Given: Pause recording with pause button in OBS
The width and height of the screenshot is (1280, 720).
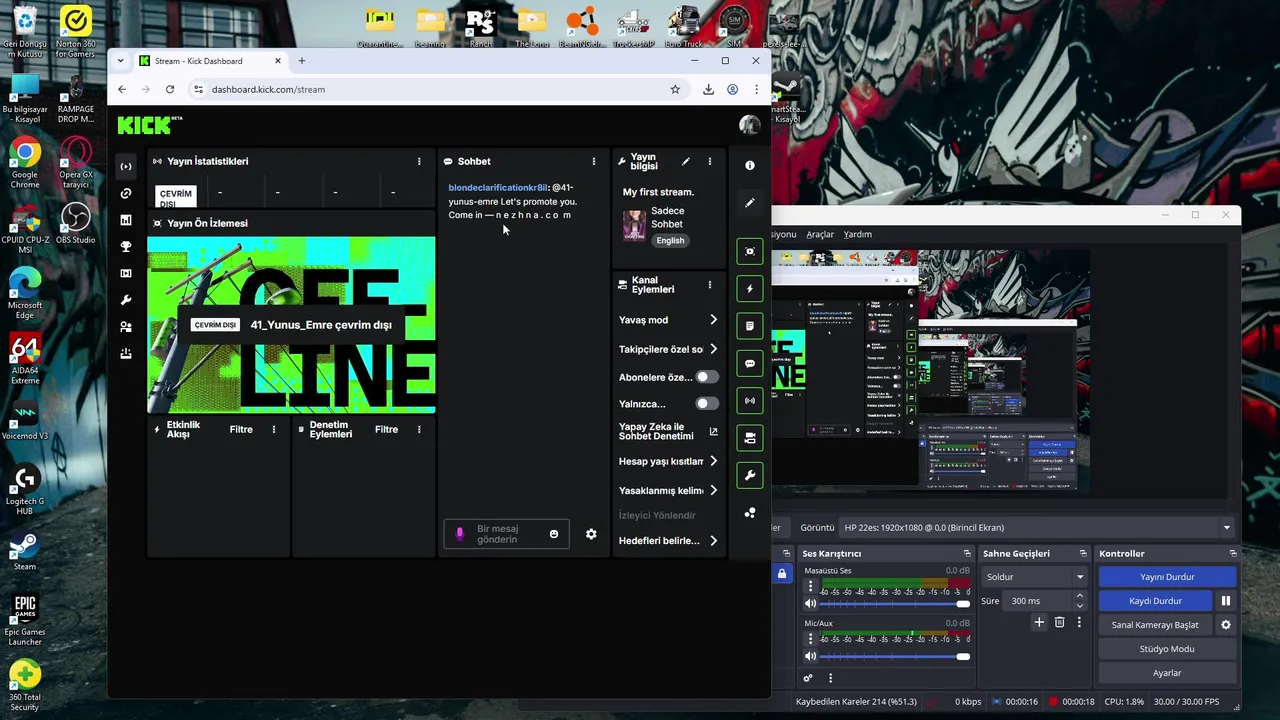Looking at the screenshot, I should (1226, 601).
